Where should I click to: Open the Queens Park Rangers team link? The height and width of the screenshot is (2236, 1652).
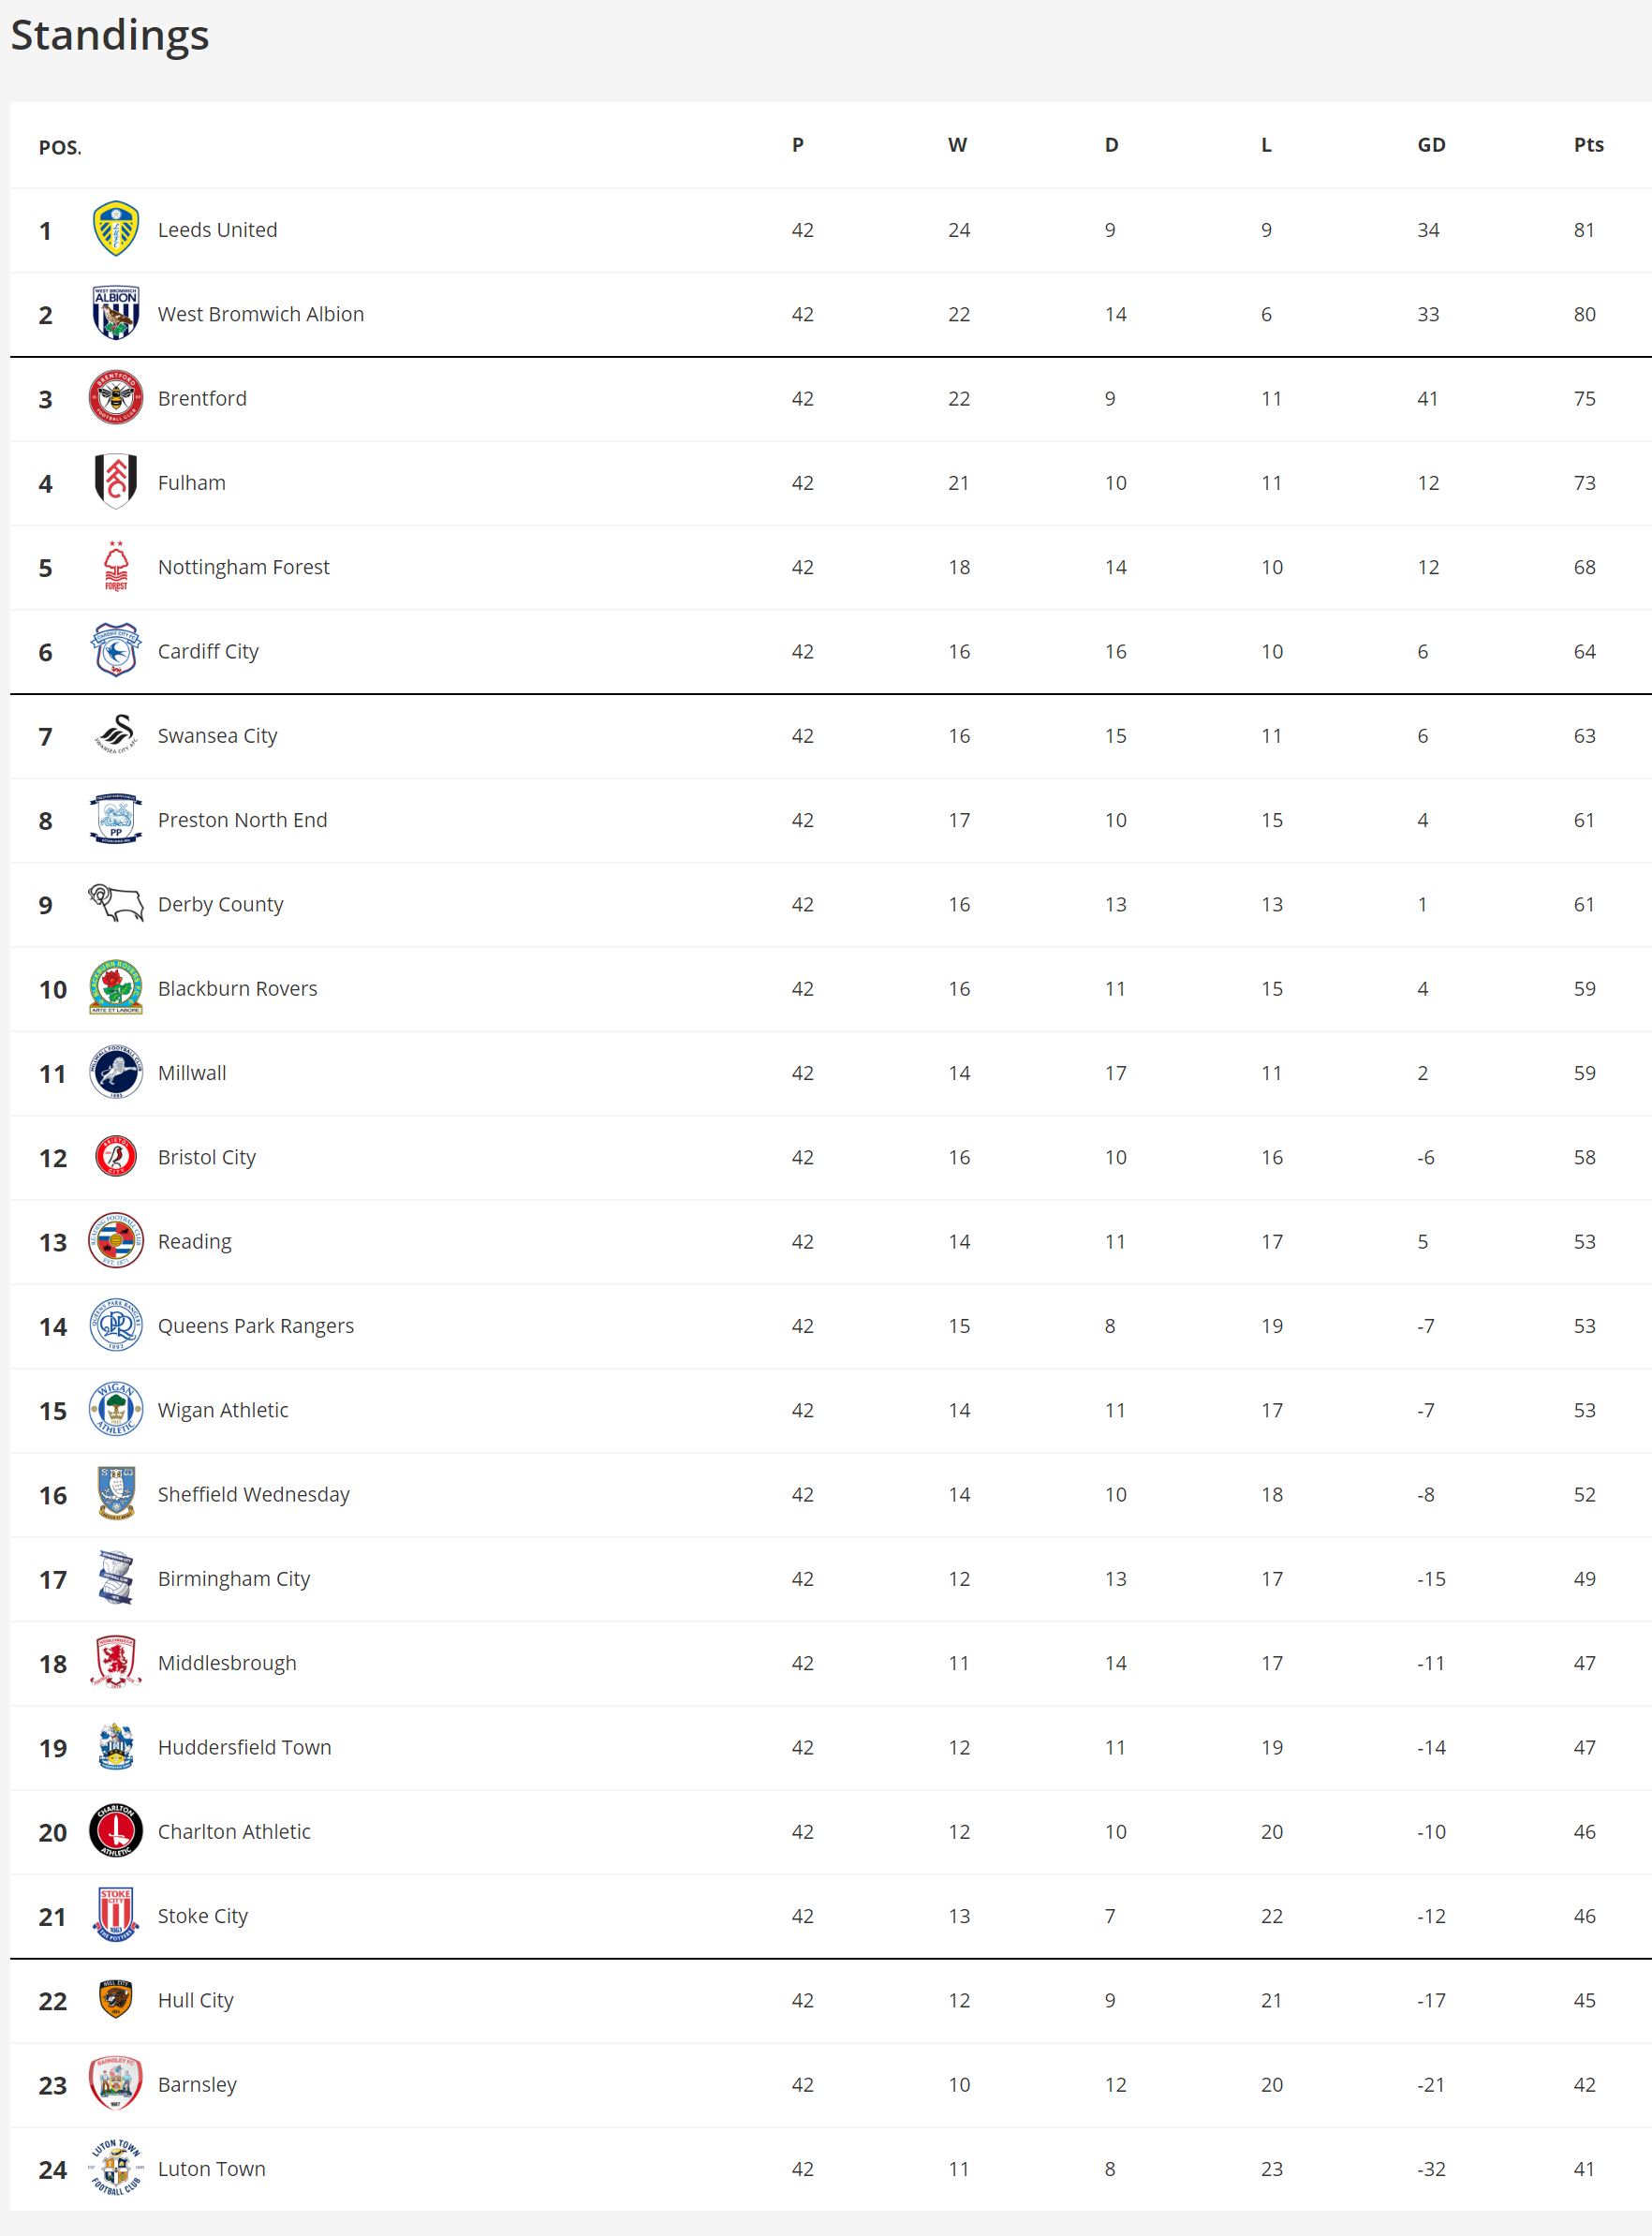click(255, 1326)
